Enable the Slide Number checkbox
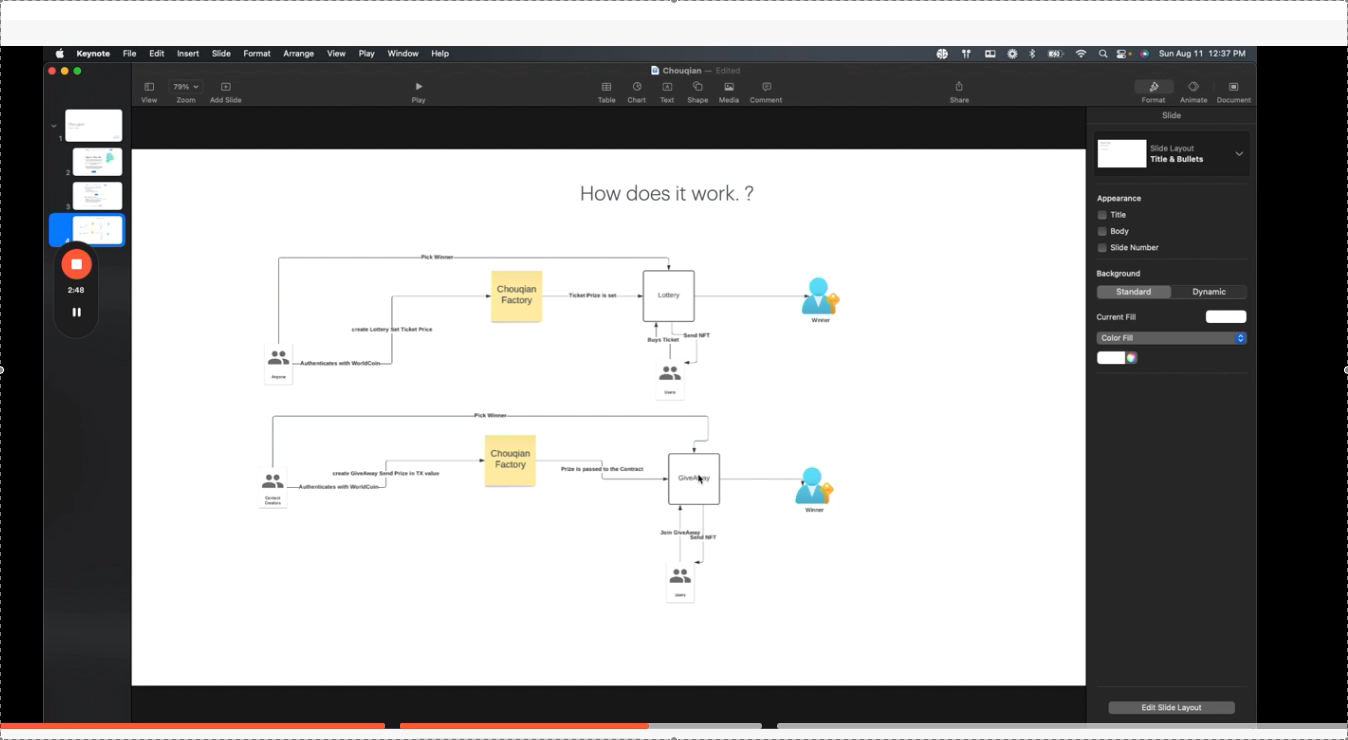Viewport: 1348px width, 740px height. coord(1102,247)
